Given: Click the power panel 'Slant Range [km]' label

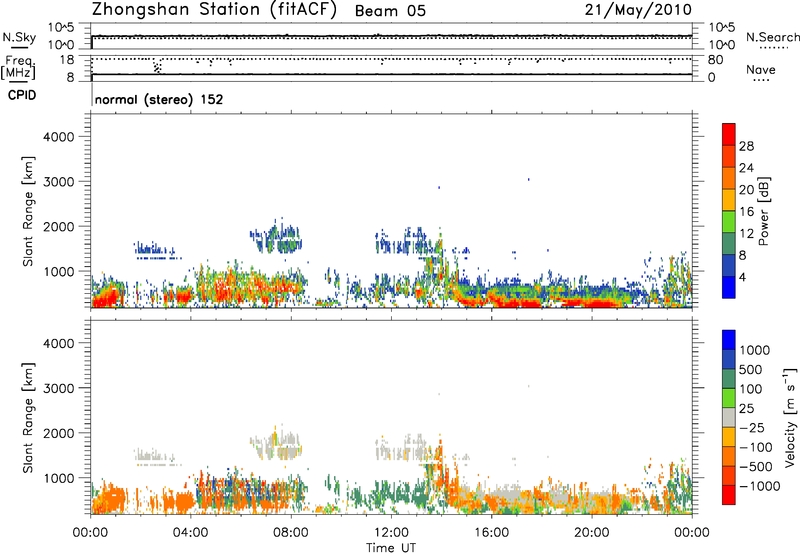Looking at the screenshot, I should coord(28,211).
